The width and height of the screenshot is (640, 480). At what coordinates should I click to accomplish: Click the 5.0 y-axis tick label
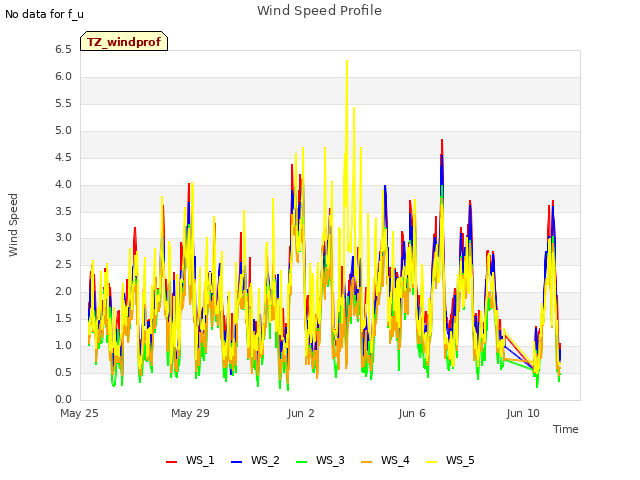63,131
